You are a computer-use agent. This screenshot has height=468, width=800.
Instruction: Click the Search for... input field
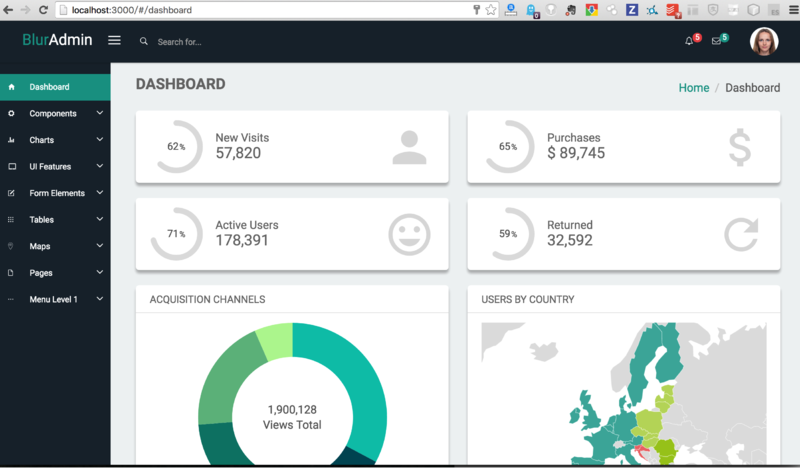200,42
